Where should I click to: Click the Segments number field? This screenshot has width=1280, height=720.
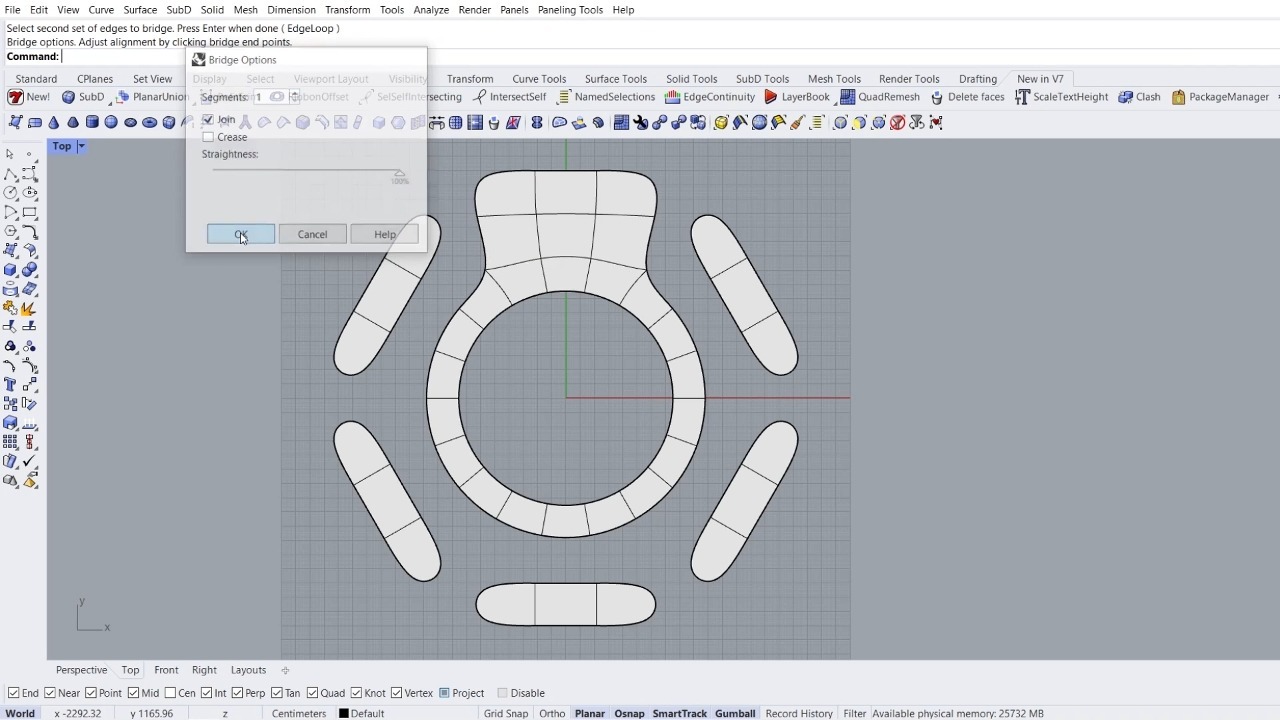(270, 97)
